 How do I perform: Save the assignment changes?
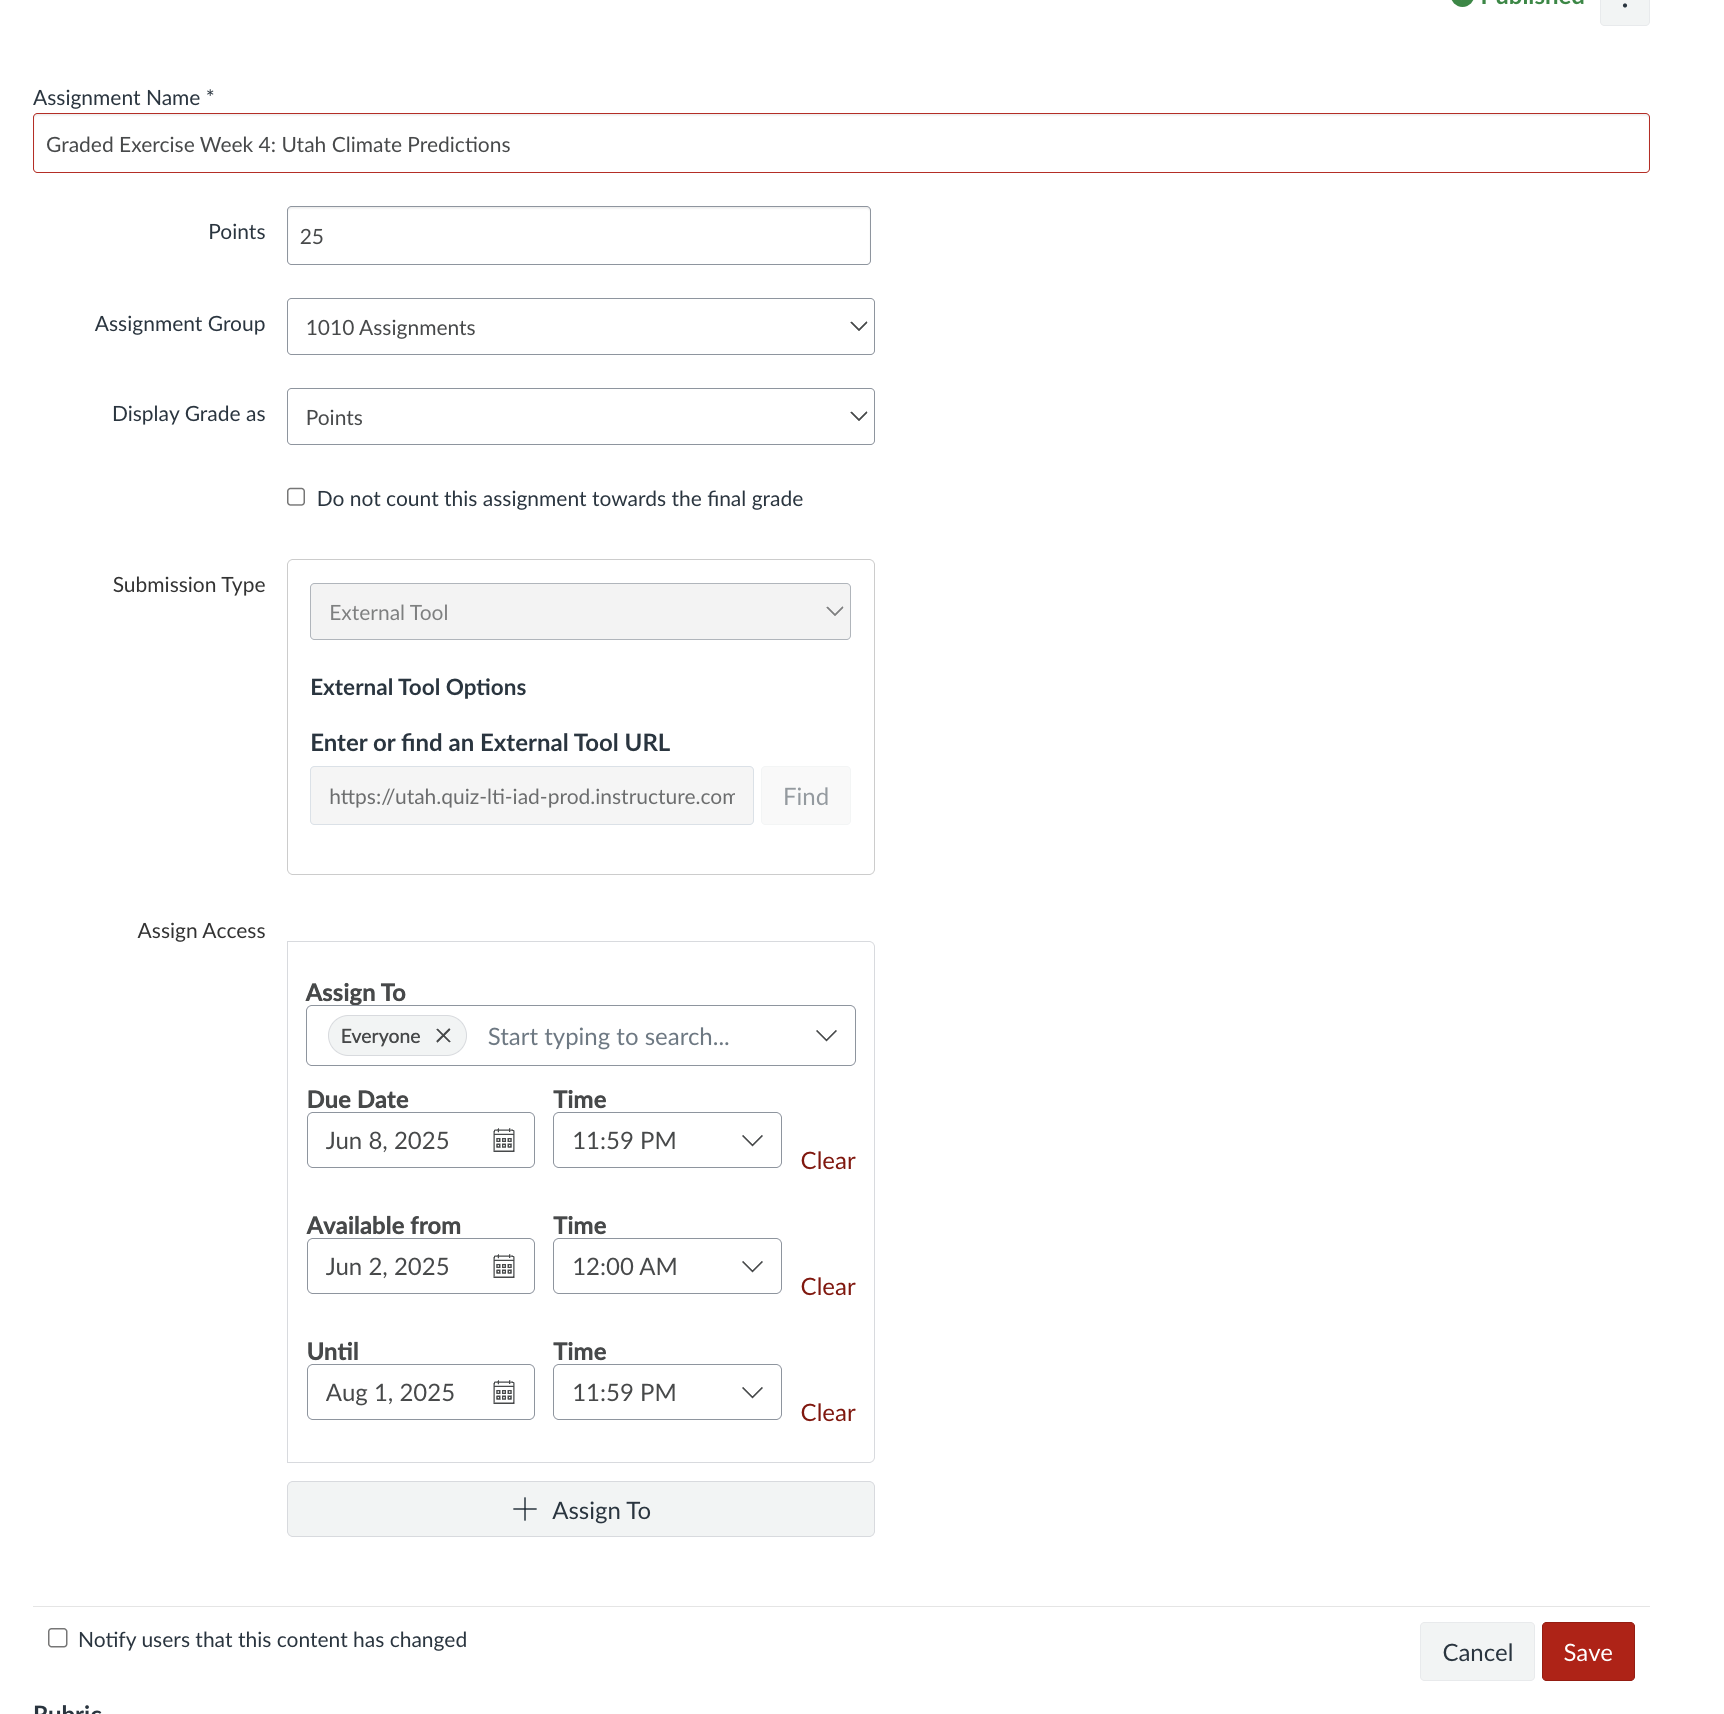point(1587,1652)
